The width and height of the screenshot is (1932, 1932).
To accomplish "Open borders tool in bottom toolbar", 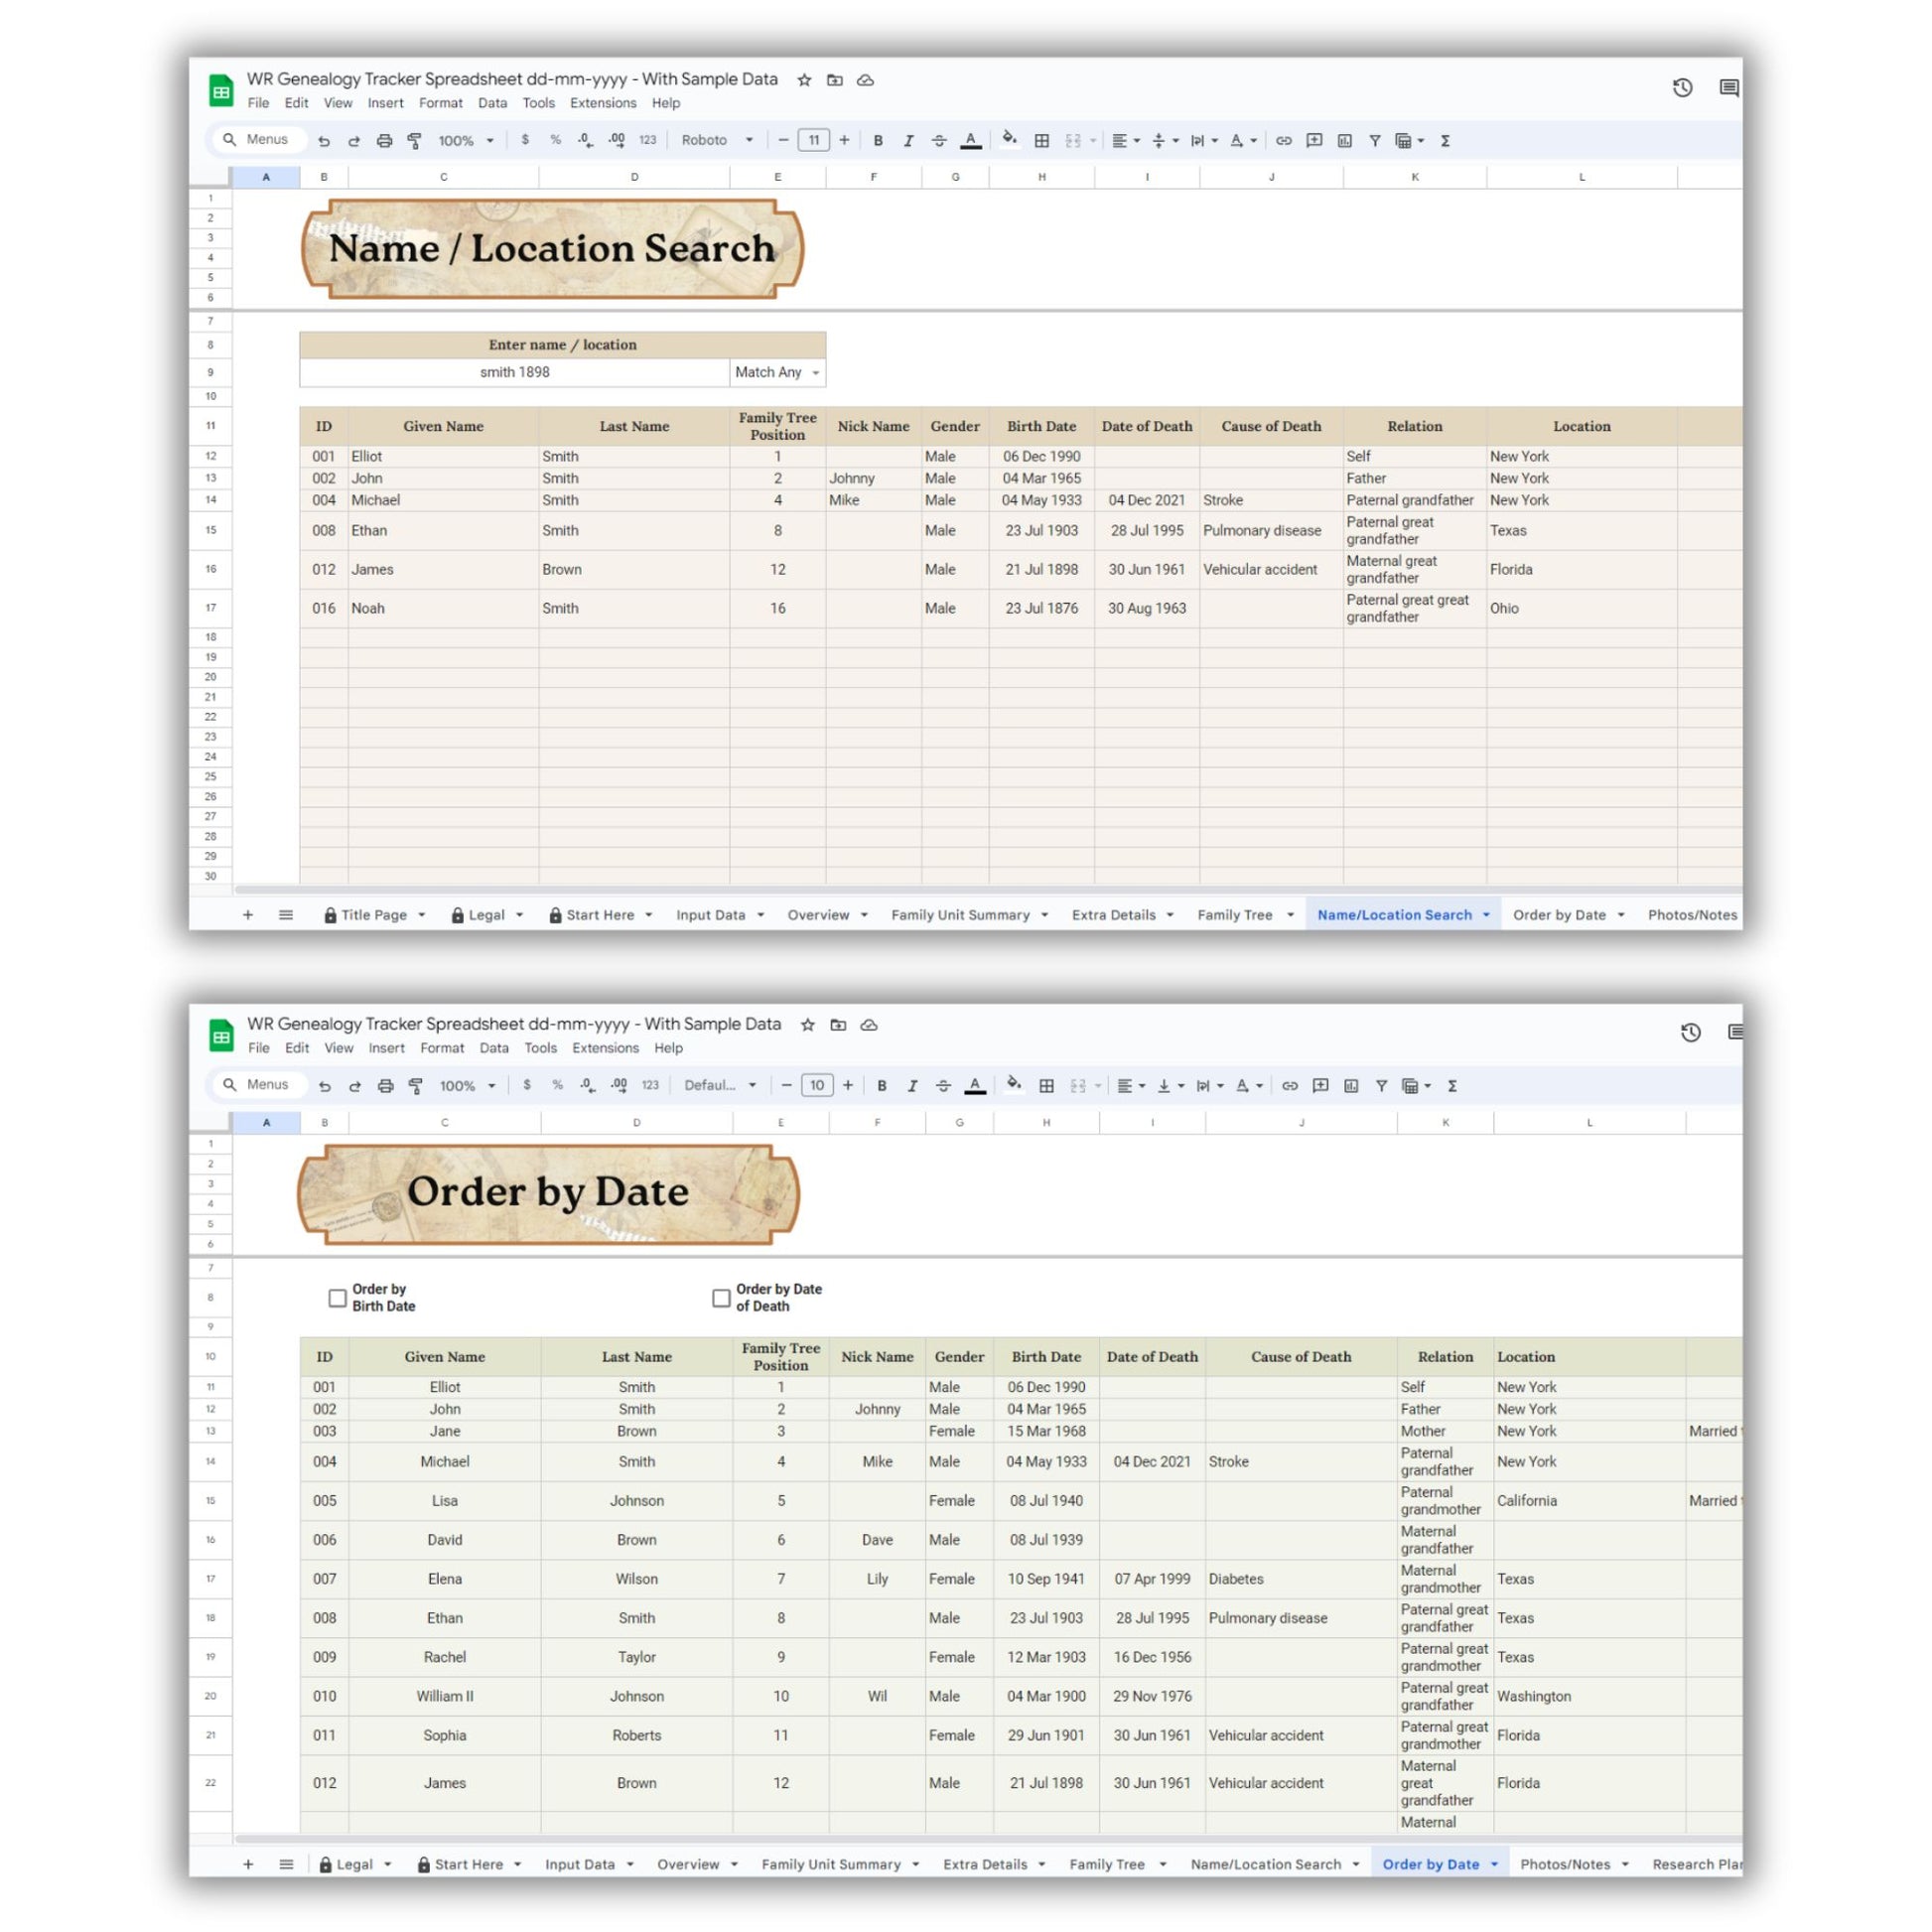I will pos(1046,1086).
